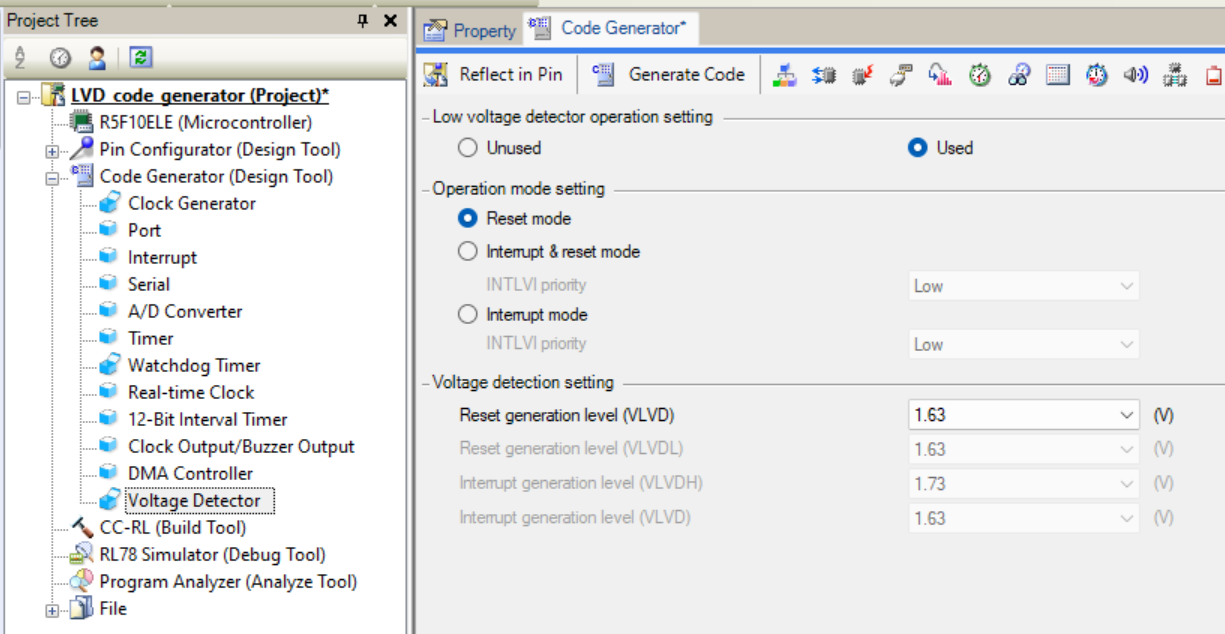Select File item in project tree
The height and width of the screenshot is (634, 1225).
[113, 609]
